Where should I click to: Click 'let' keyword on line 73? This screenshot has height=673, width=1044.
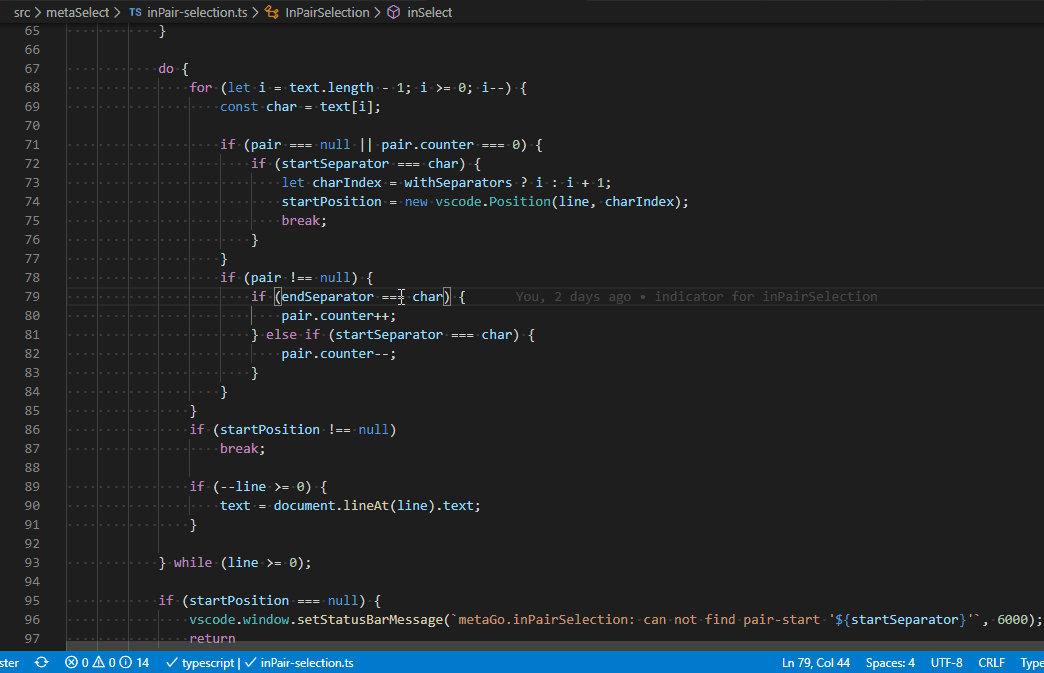point(293,182)
